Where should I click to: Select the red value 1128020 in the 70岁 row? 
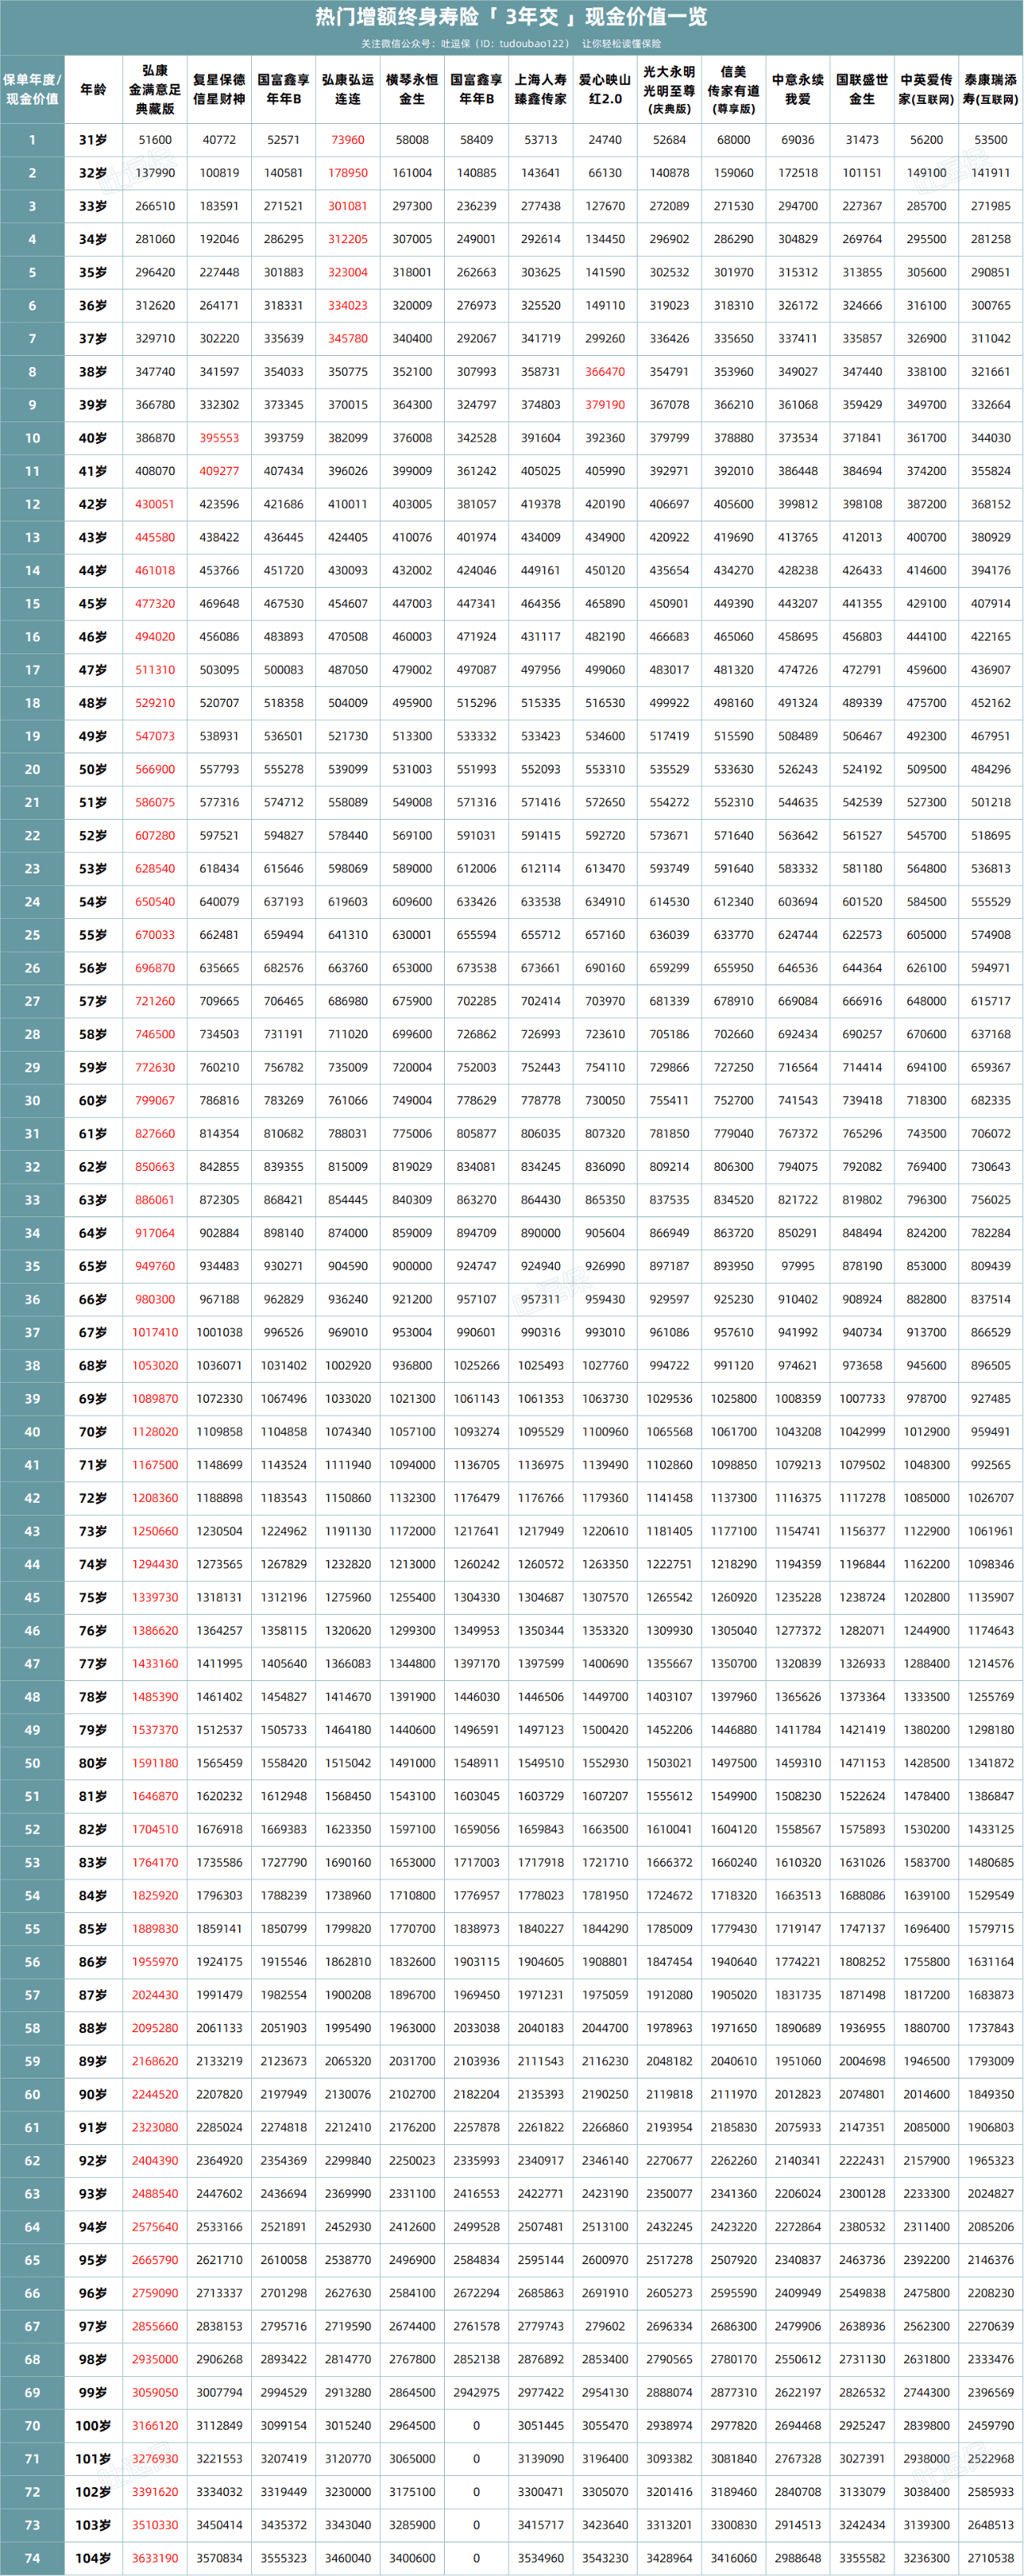tap(155, 1432)
